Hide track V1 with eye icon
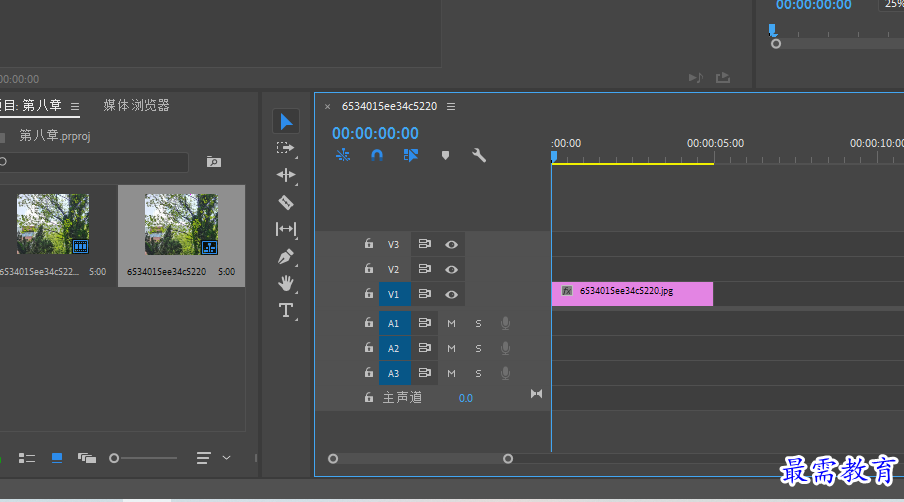This screenshot has height=502, width=904. tap(451, 295)
